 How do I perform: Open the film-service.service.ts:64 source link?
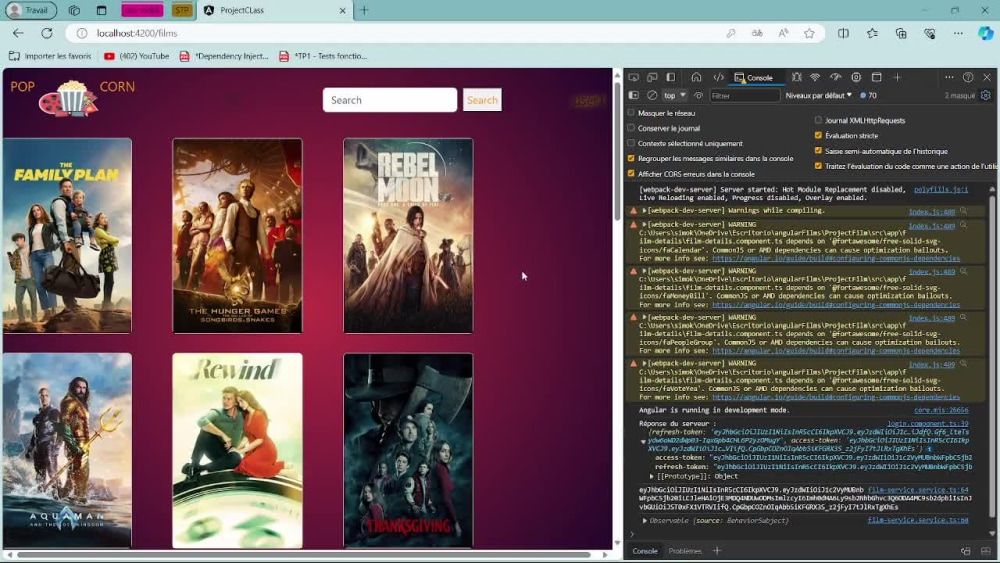[x=918, y=490]
